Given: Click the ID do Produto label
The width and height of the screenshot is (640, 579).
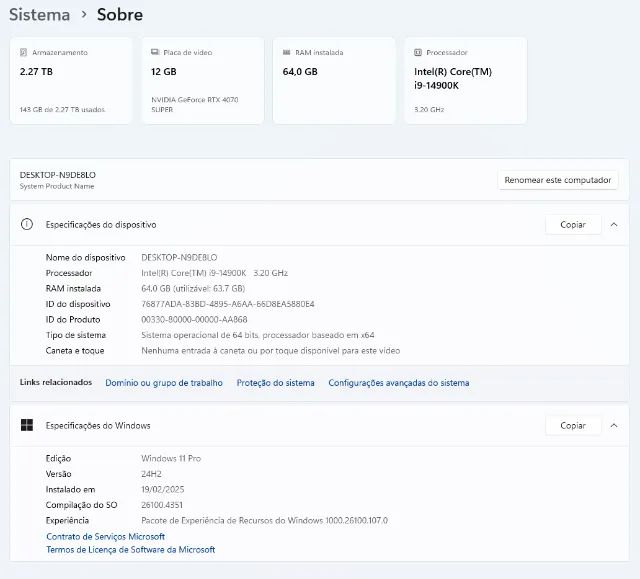Looking at the screenshot, I should point(73,319).
